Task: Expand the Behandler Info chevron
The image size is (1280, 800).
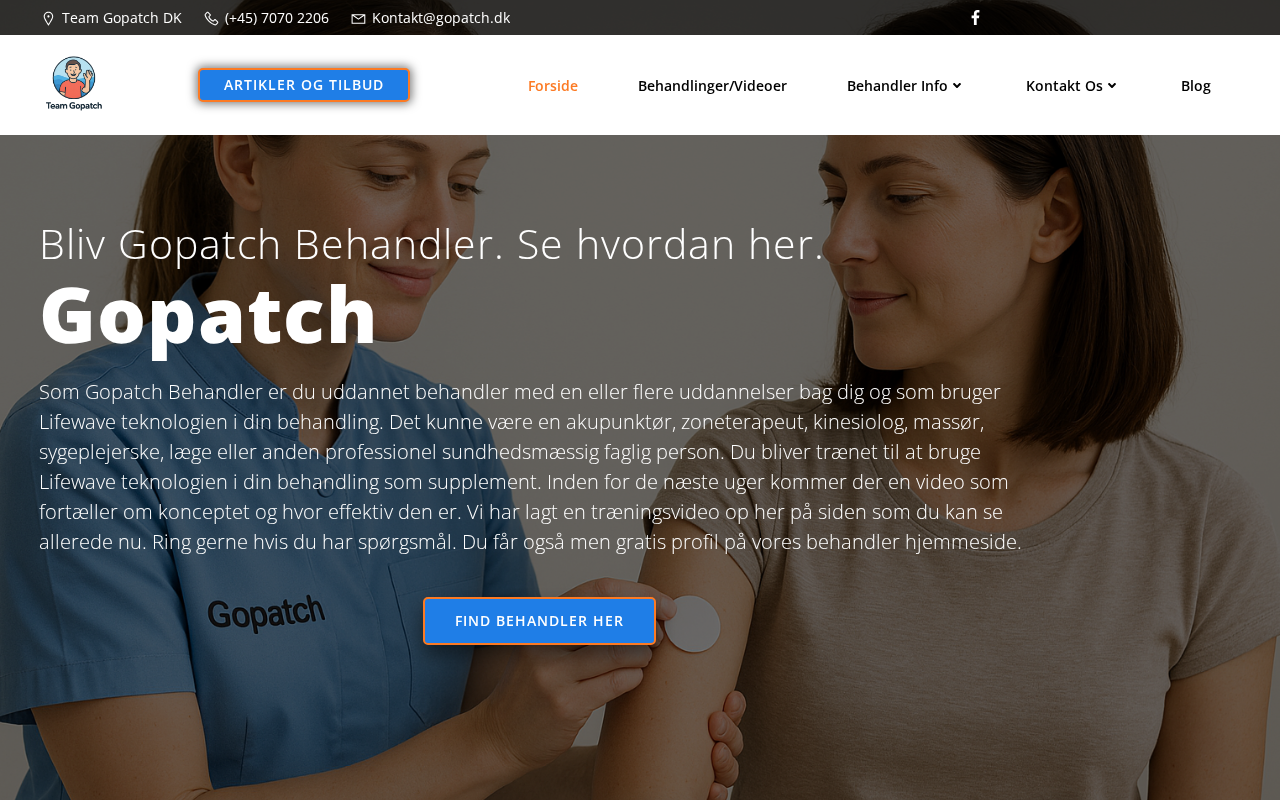Action: click(x=957, y=86)
